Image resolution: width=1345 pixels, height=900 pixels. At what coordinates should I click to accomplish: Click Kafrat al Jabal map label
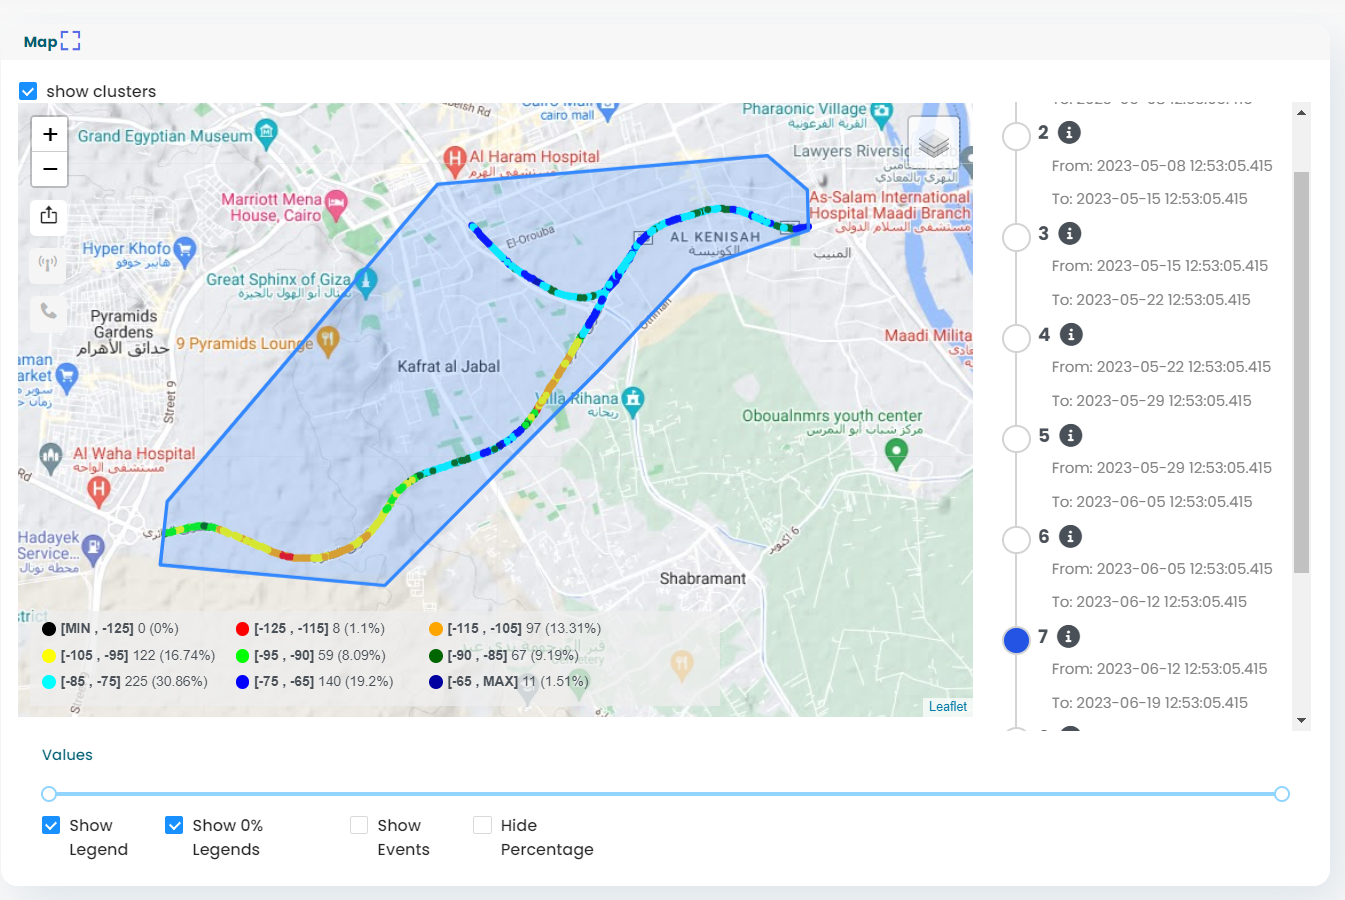pyautogui.click(x=449, y=367)
